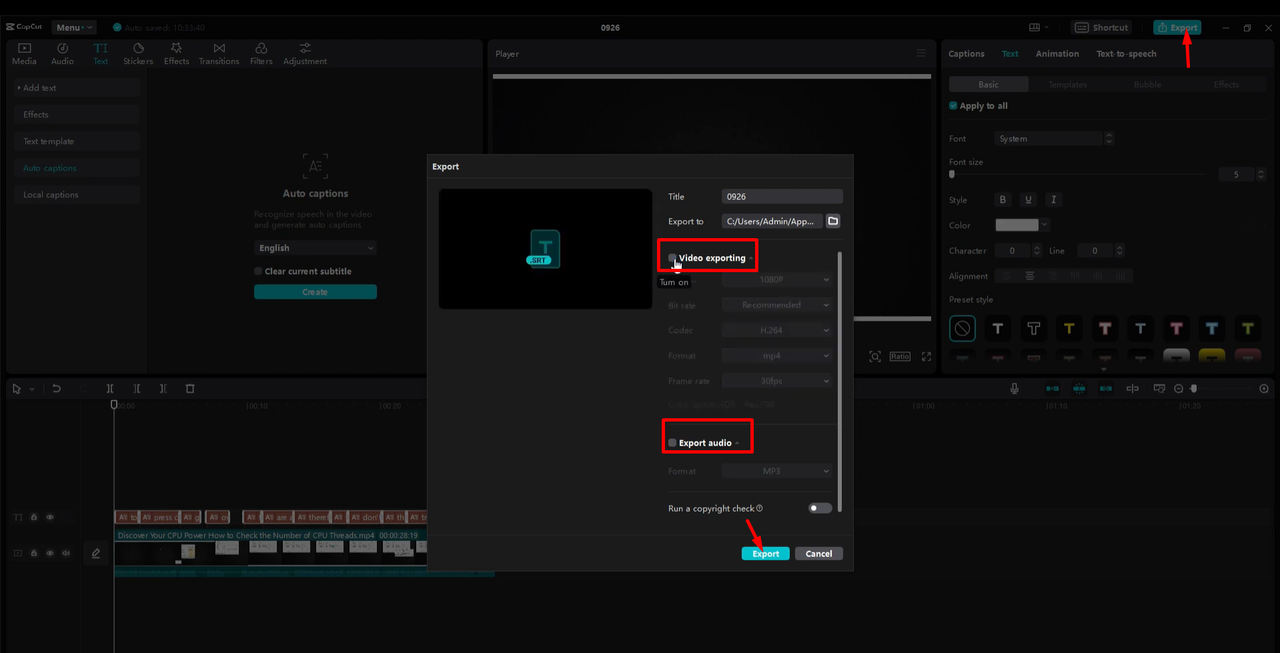Image resolution: width=1280 pixels, height=653 pixels.
Task: Open the Filters tab
Action: [261, 54]
